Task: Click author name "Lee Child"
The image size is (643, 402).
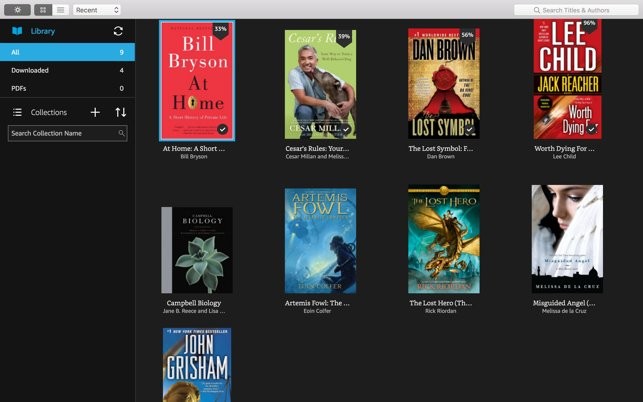Action: coord(564,157)
